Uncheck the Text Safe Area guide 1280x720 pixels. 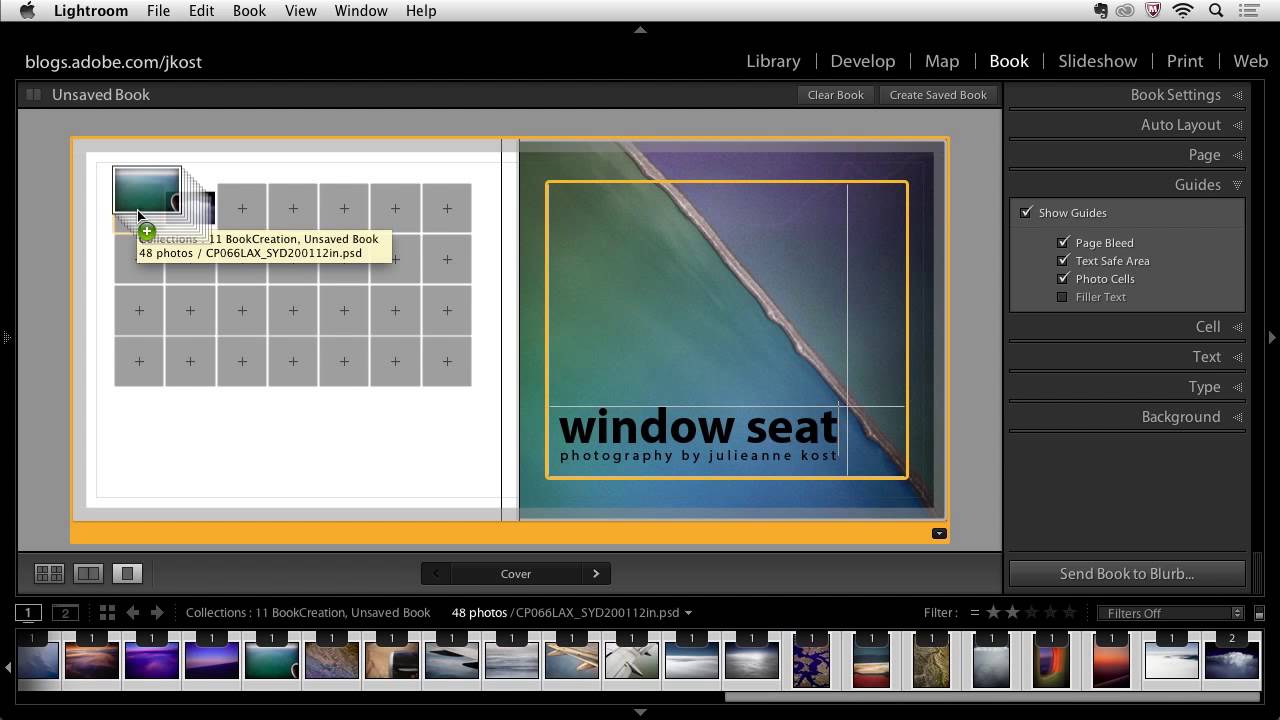[x=1063, y=260]
